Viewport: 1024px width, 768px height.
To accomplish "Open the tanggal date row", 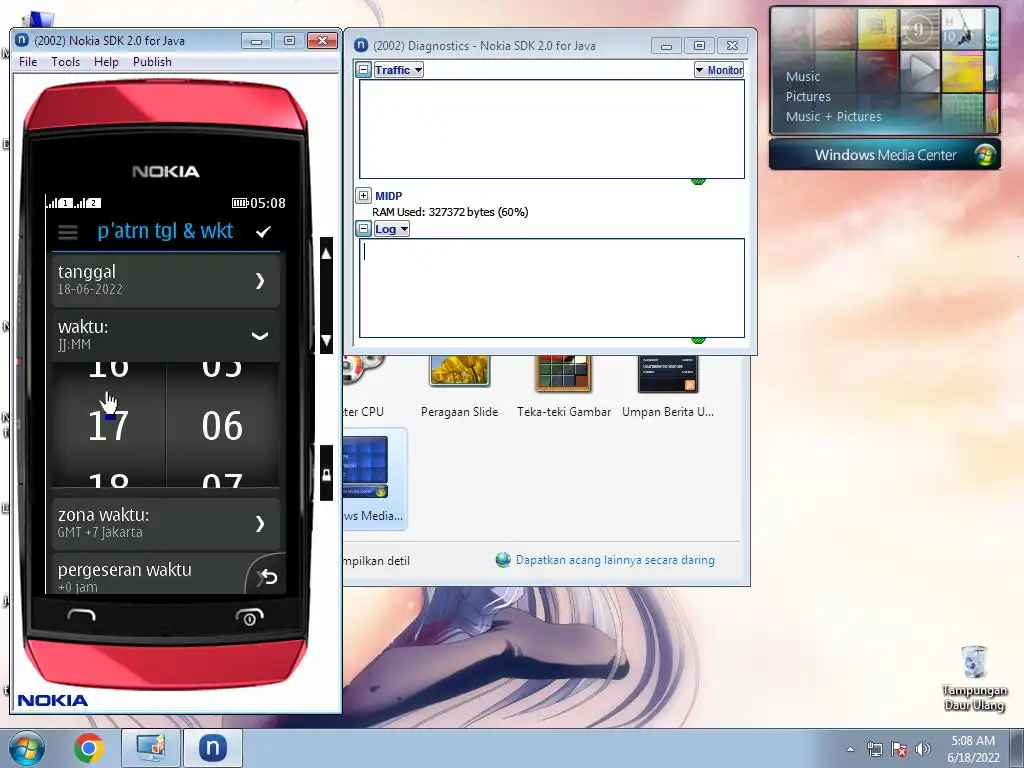I will [x=166, y=280].
